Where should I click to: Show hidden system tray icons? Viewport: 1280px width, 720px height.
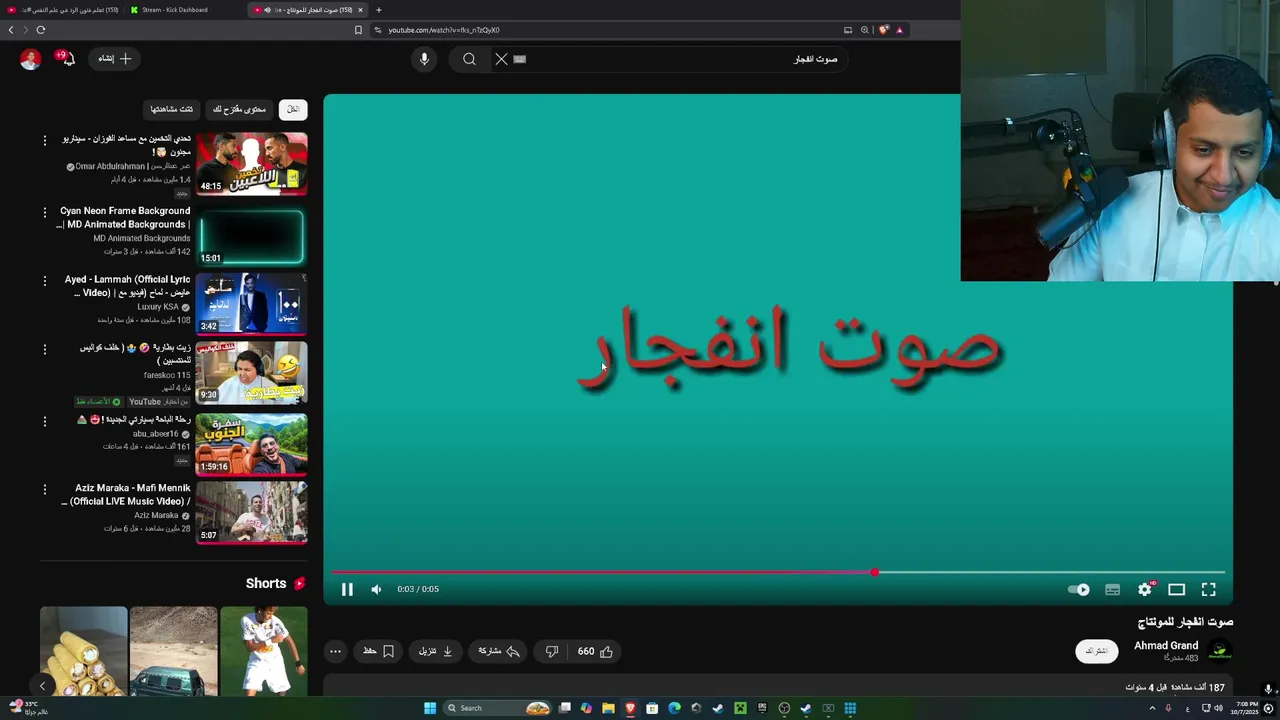coord(1152,708)
